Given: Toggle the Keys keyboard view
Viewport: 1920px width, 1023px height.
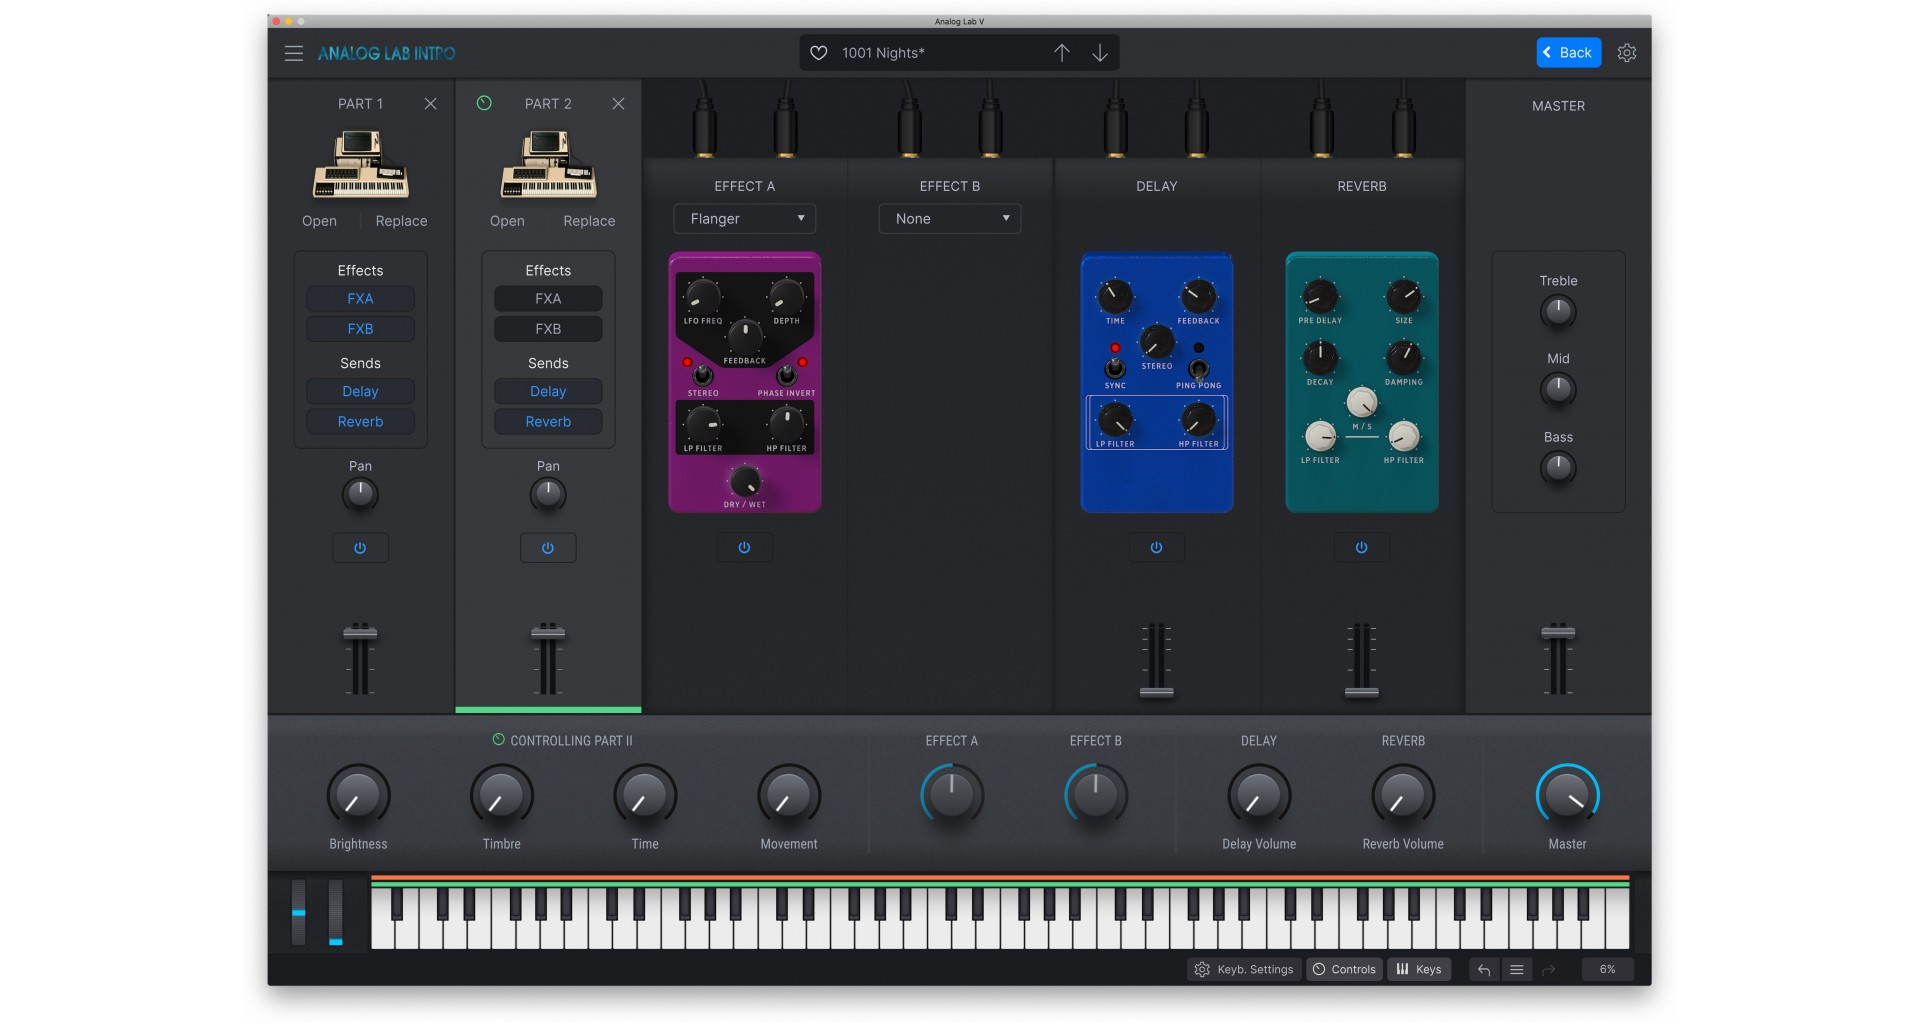Looking at the screenshot, I should 1419,969.
